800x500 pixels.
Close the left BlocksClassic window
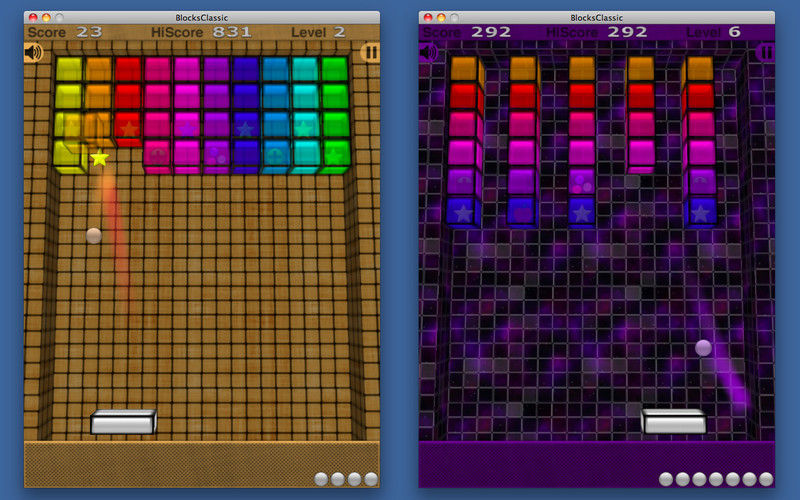pos(33,17)
